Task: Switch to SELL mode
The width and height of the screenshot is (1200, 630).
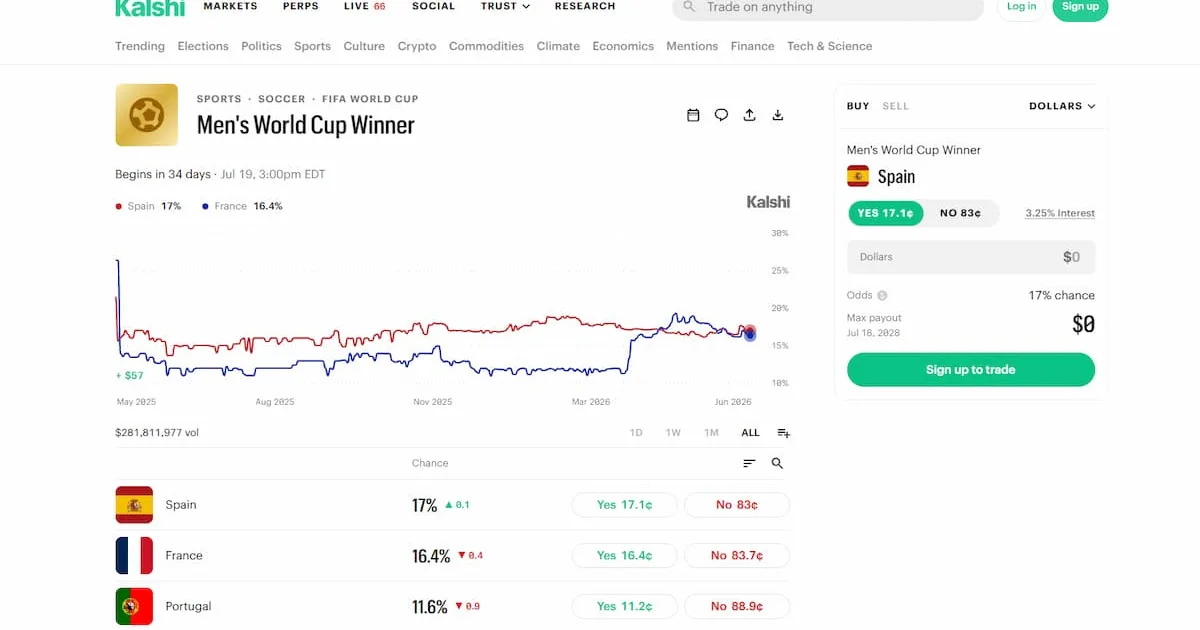Action: (x=895, y=106)
